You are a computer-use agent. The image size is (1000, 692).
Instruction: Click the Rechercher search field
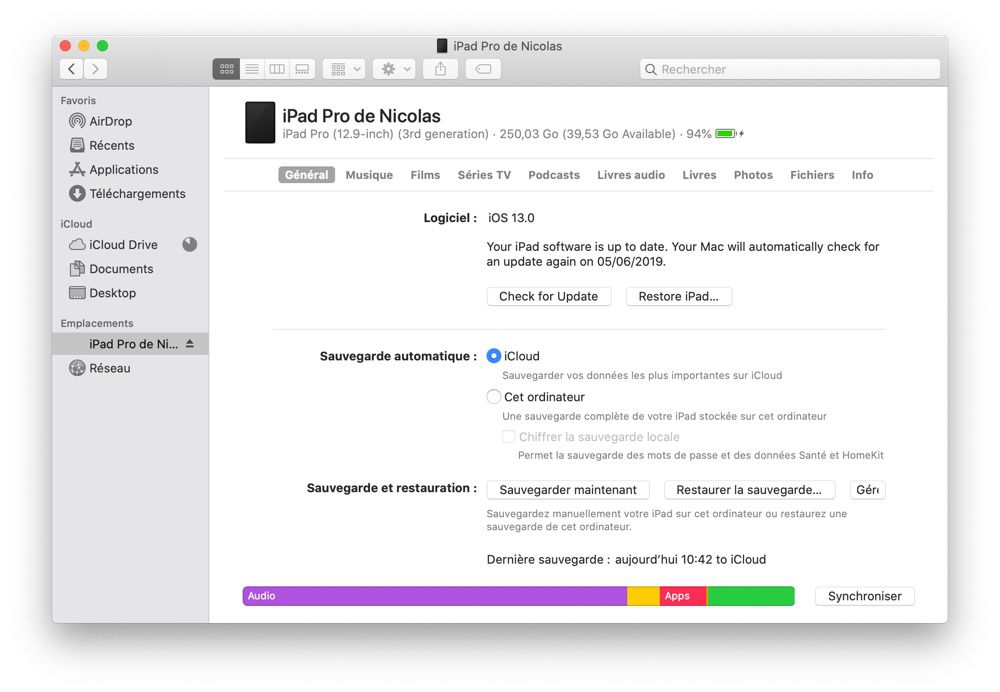[x=790, y=69]
